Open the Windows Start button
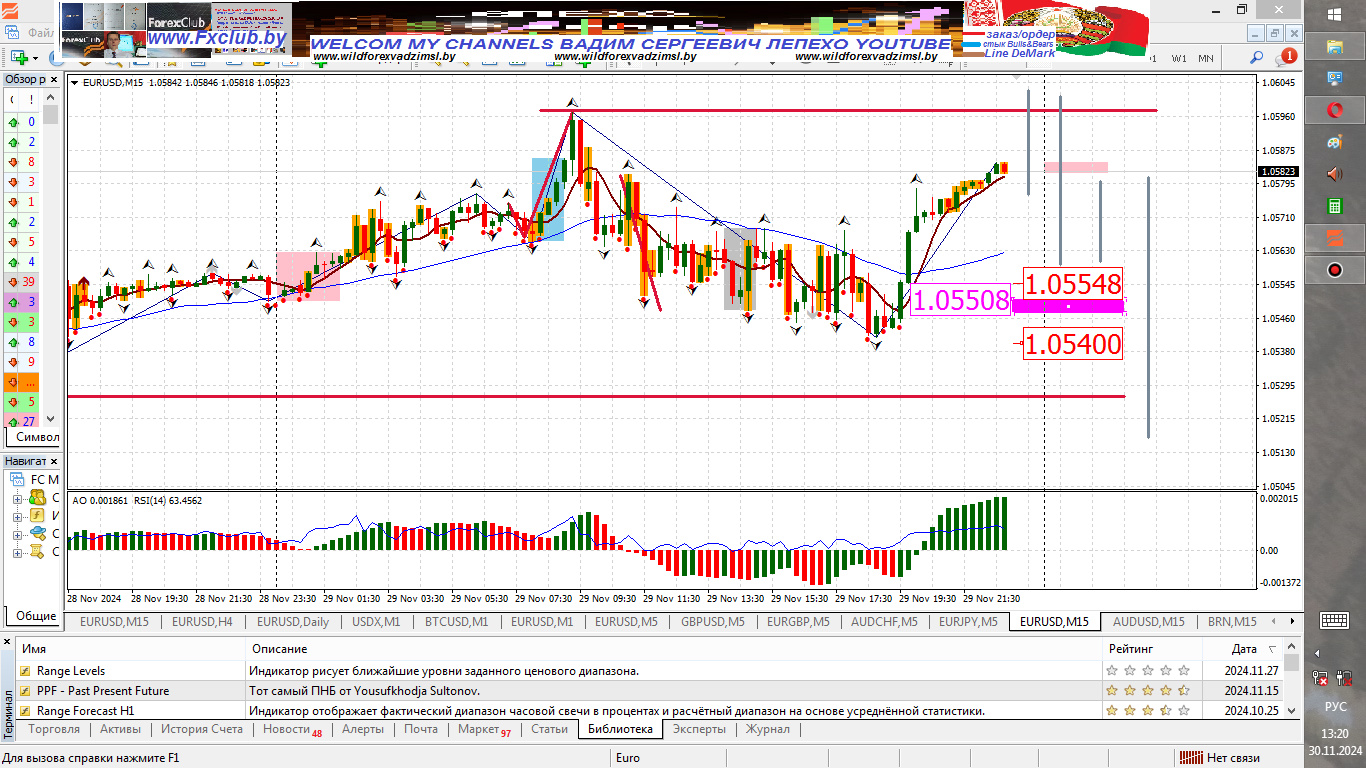The height and width of the screenshot is (768, 1366). tap(1335, 14)
